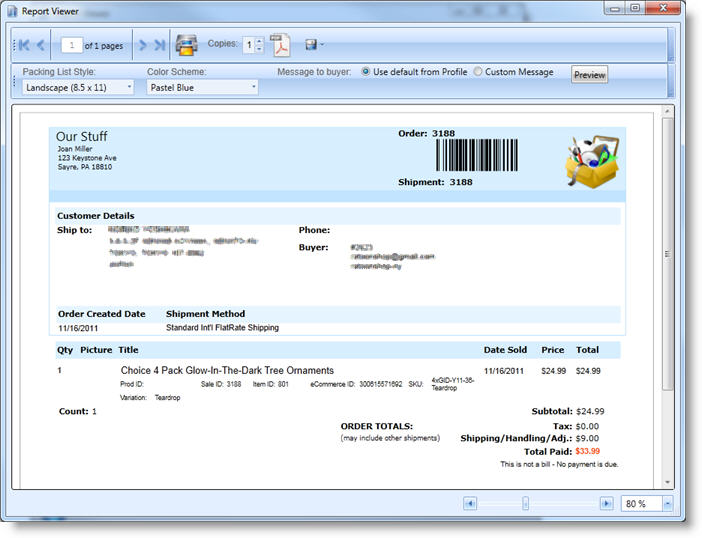
Task: Click the zoom slider handle
Action: point(525,503)
